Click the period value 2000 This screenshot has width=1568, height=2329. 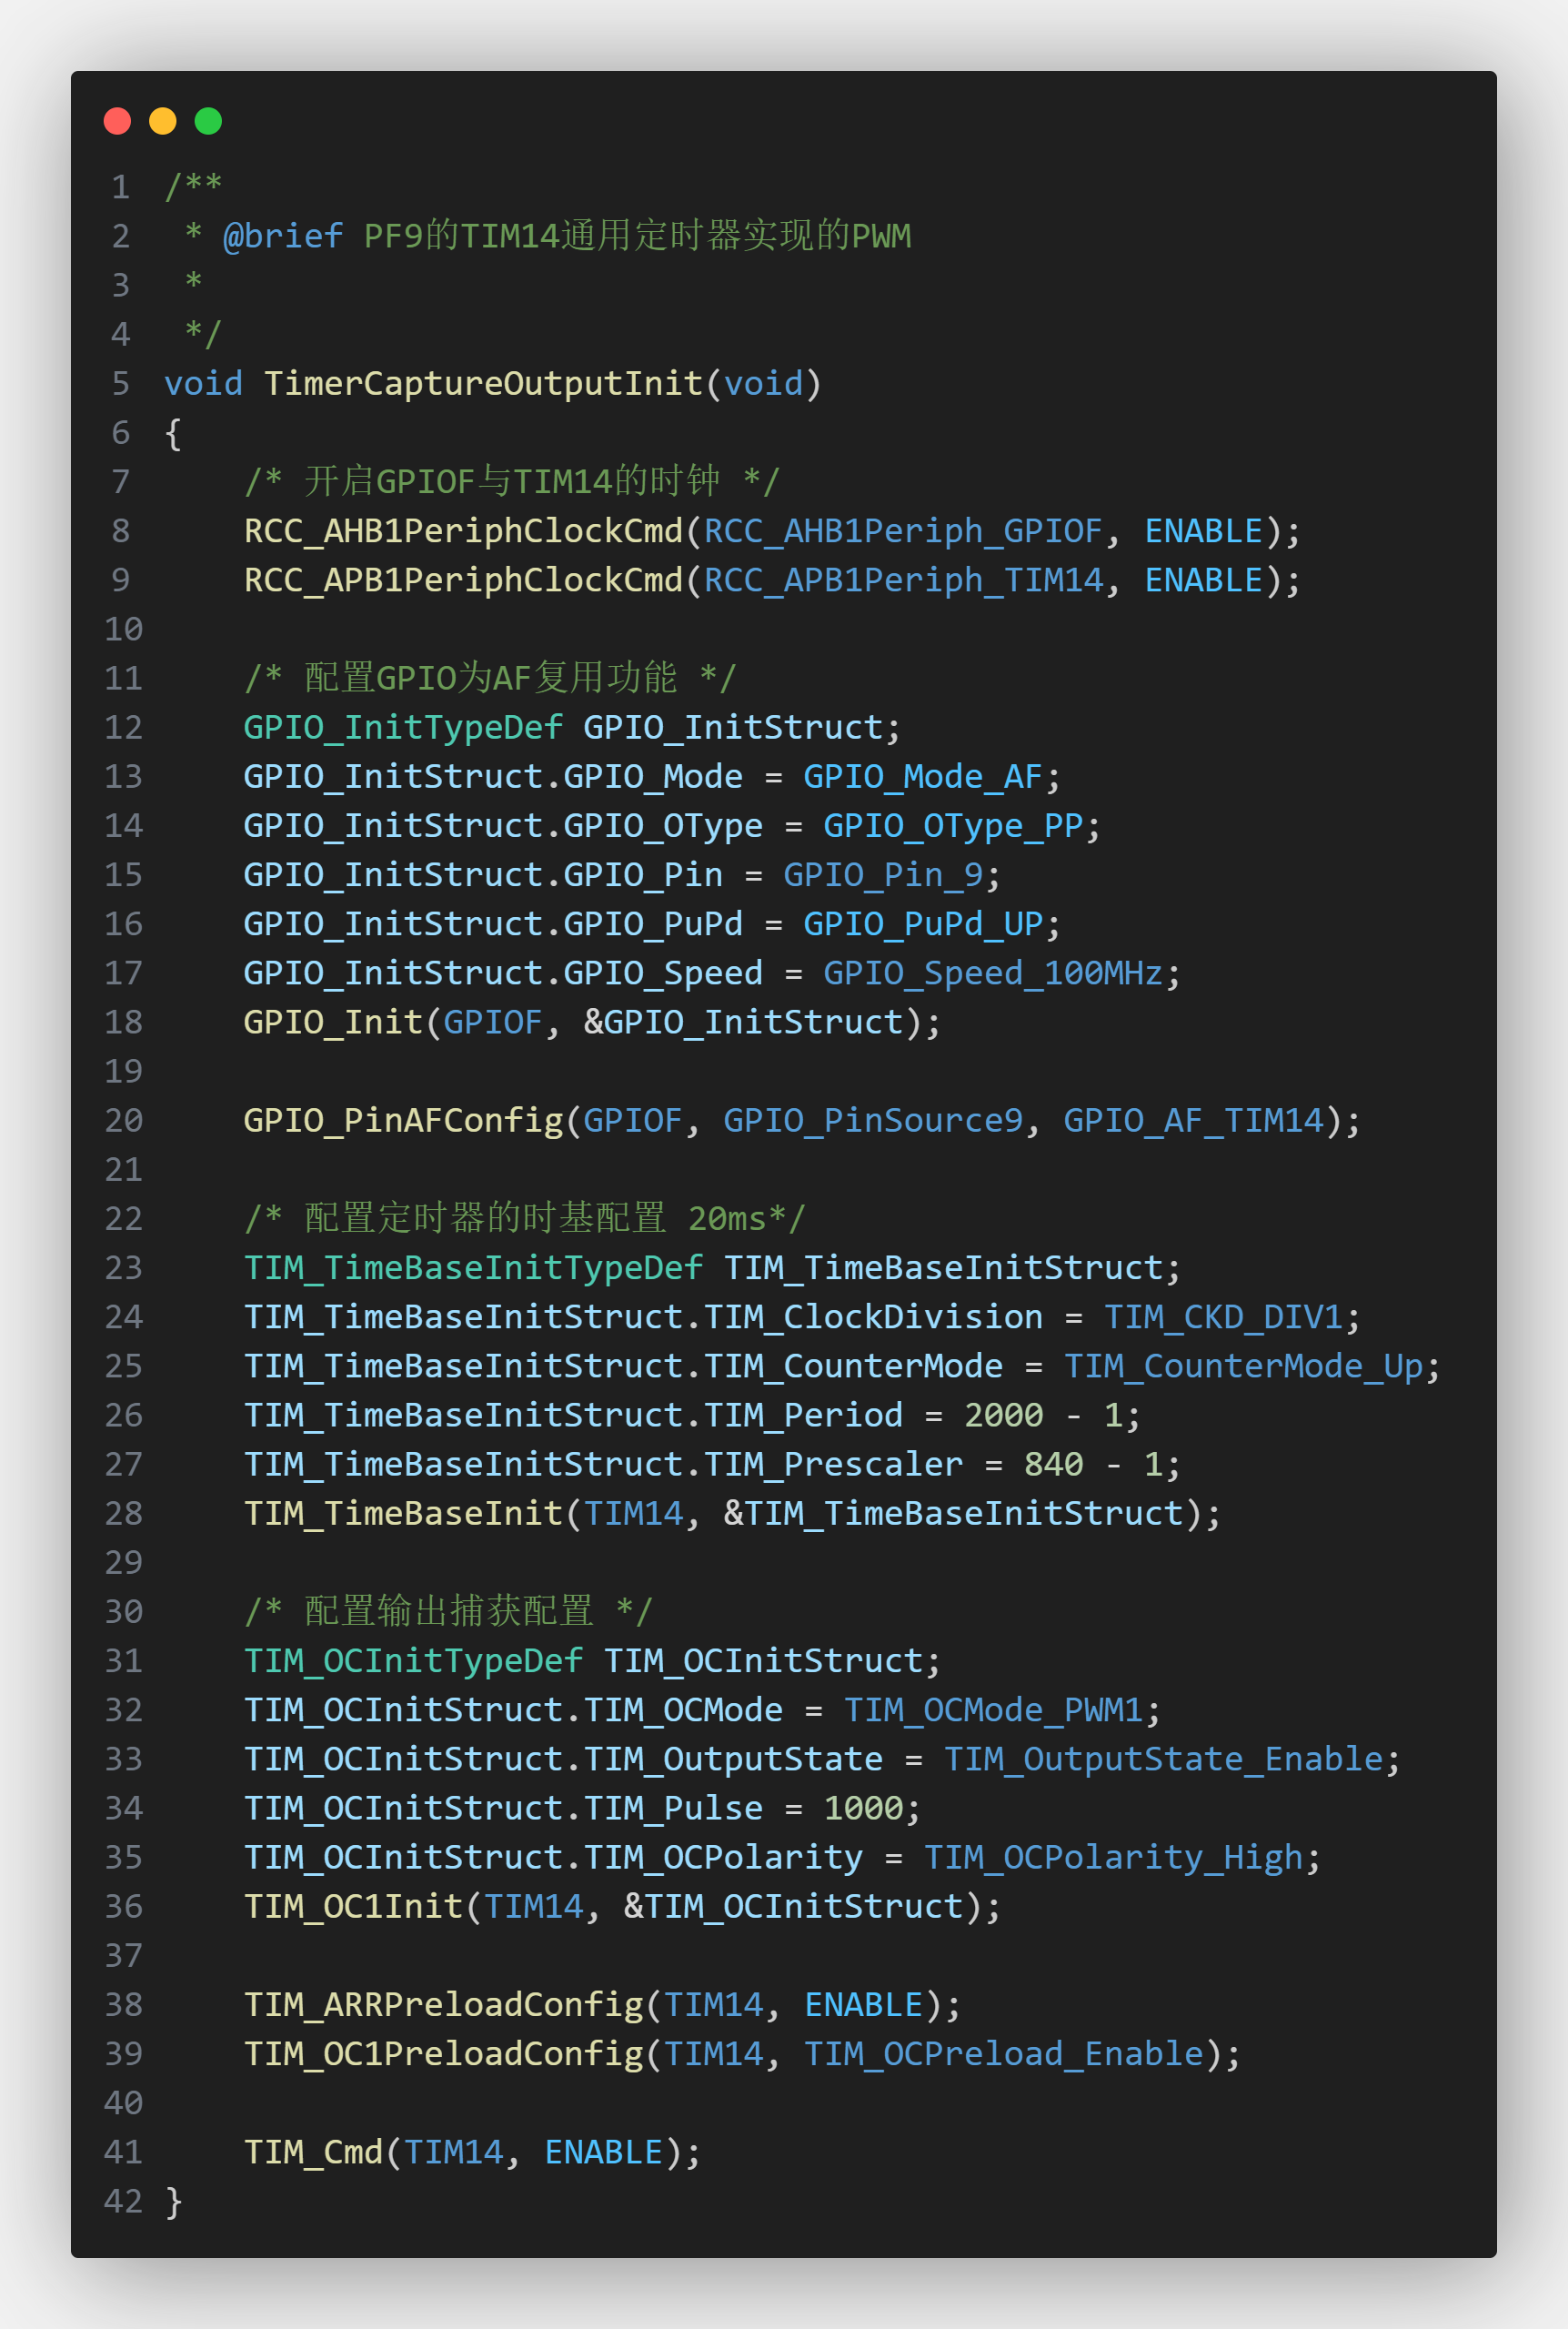tap(1003, 1415)
